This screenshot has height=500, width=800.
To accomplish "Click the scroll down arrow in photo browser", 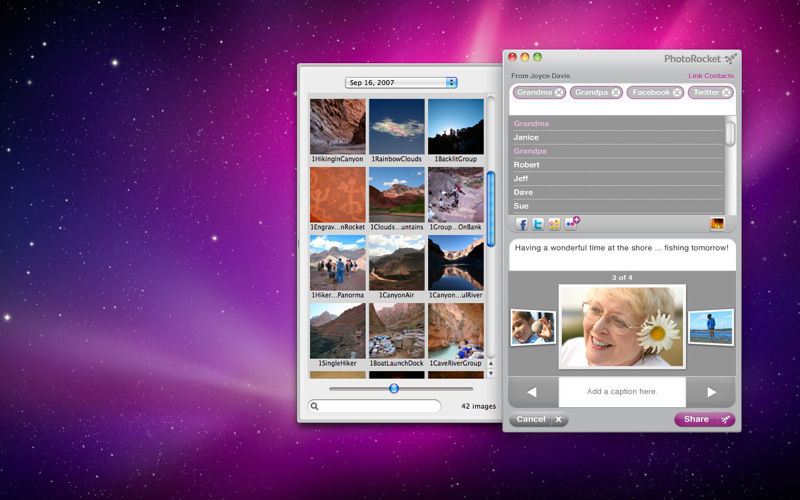I will [x=491, y=373].
